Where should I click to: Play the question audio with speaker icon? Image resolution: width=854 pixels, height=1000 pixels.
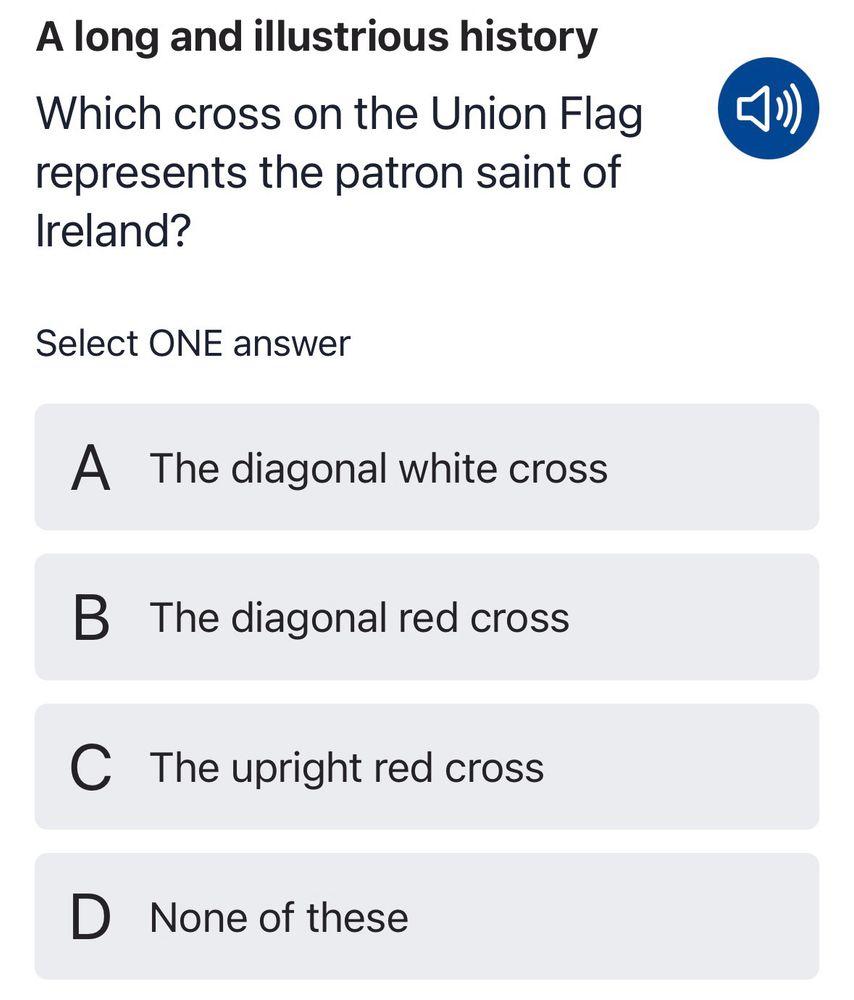pos(768,108)
